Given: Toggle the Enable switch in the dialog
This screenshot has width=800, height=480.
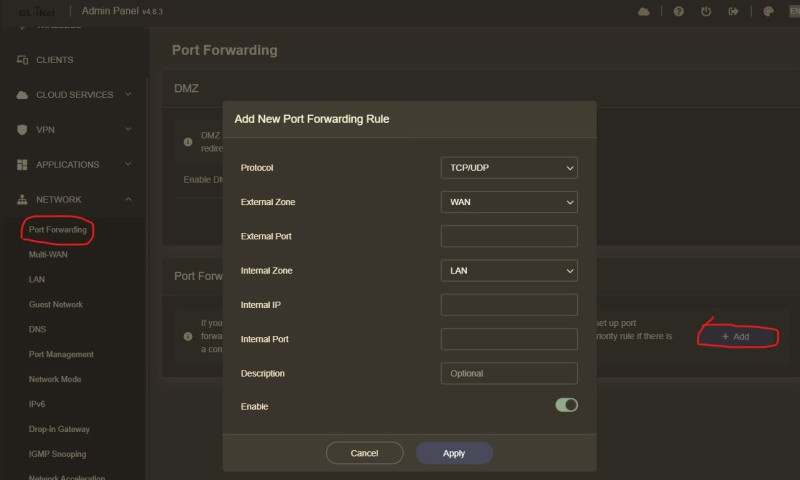Looking at the screenshot, I should [566, 405].
